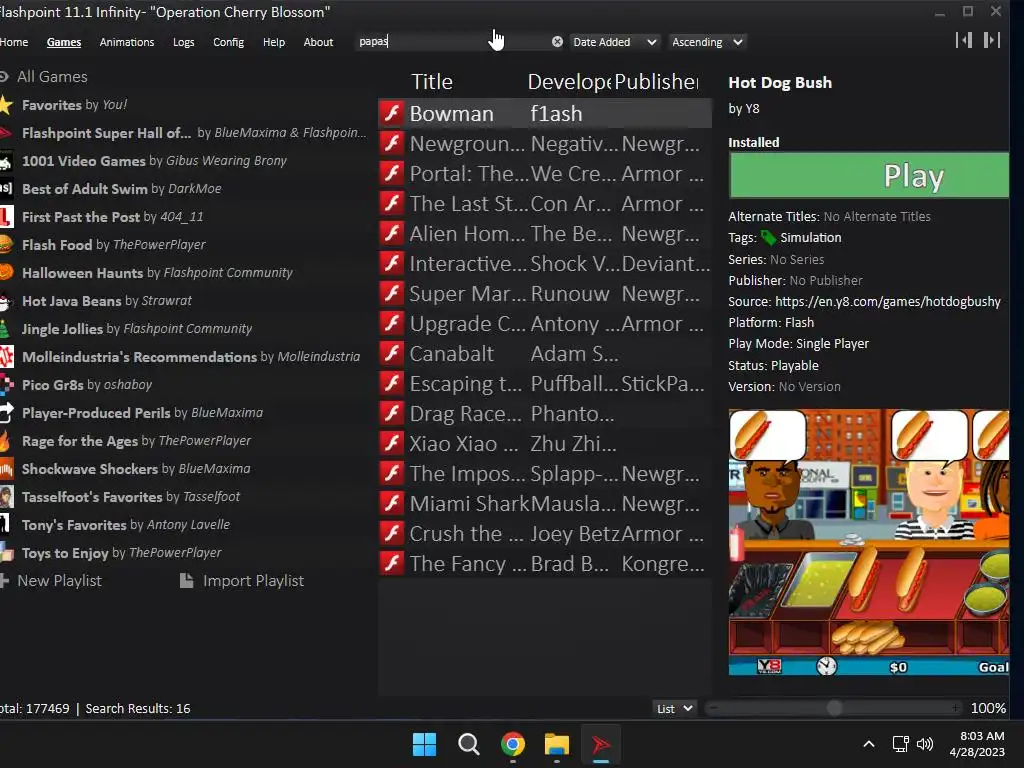Click the Rage for the Ages flame icon

(5, 441)
